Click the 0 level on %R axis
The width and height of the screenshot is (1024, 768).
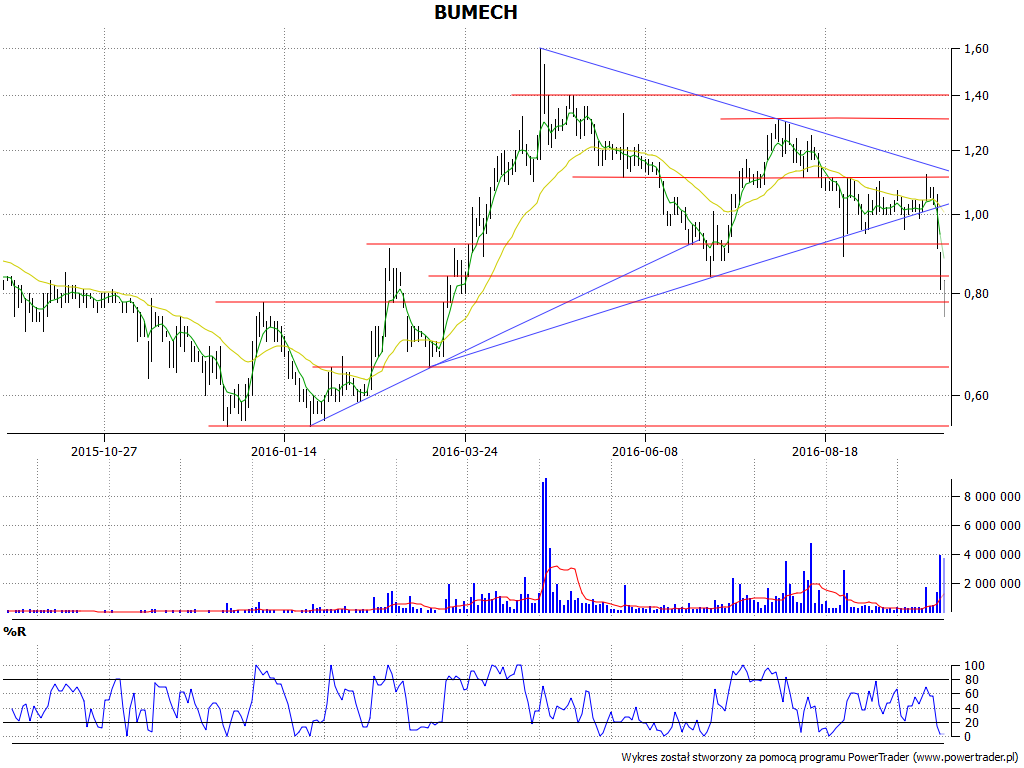[x=967, y=737]
